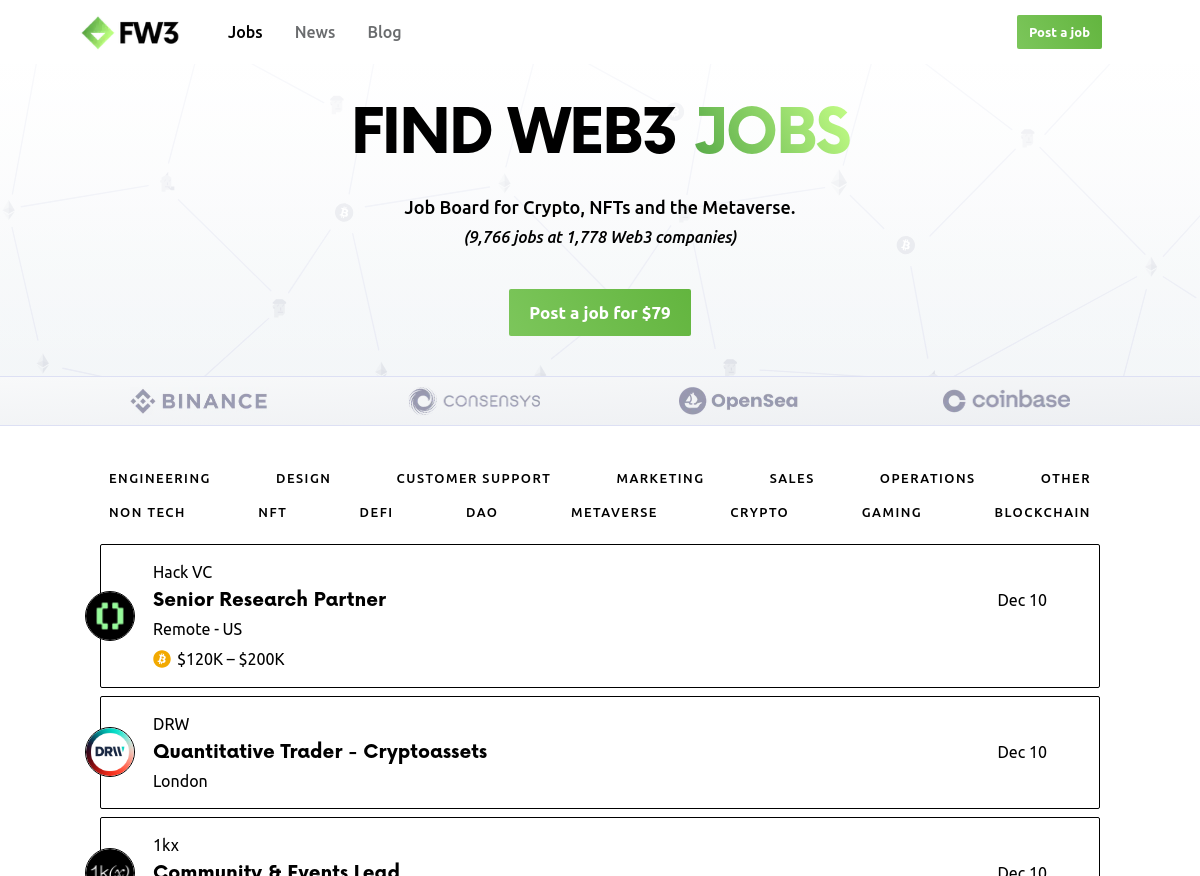Select the Jobs nav item

(245, 32)
